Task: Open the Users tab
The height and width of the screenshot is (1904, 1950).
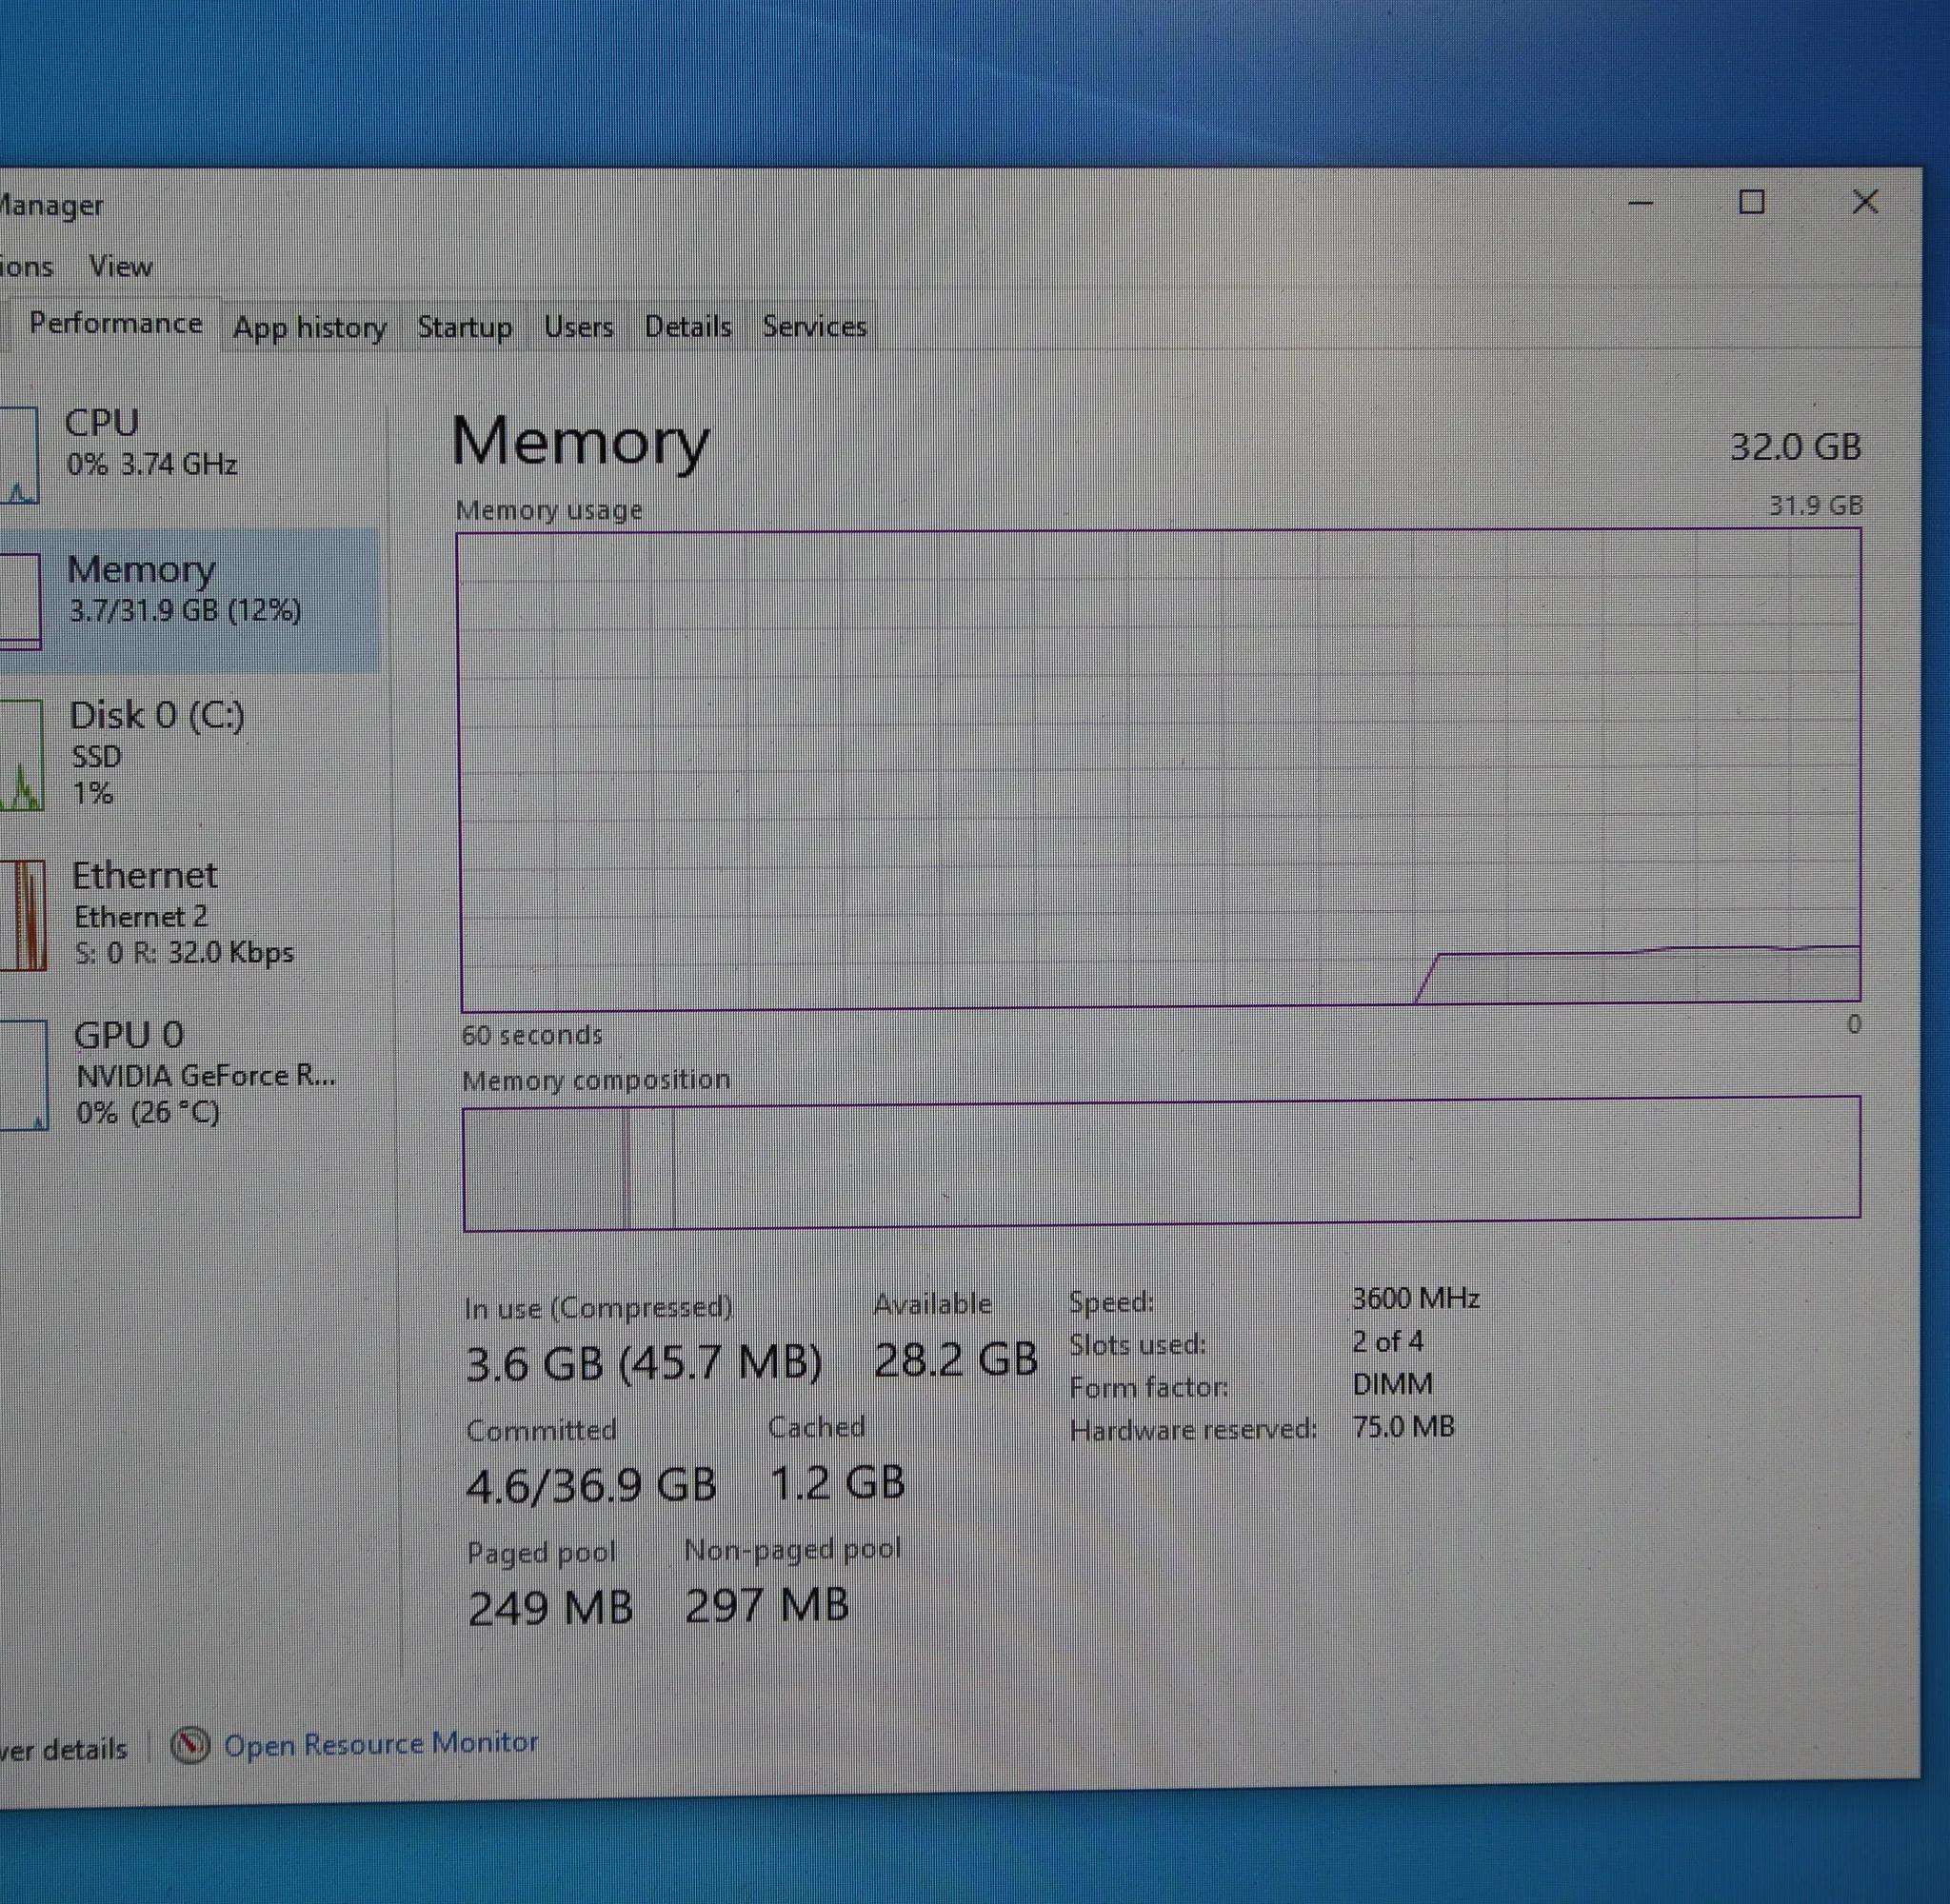Action: tap(578, 327)
